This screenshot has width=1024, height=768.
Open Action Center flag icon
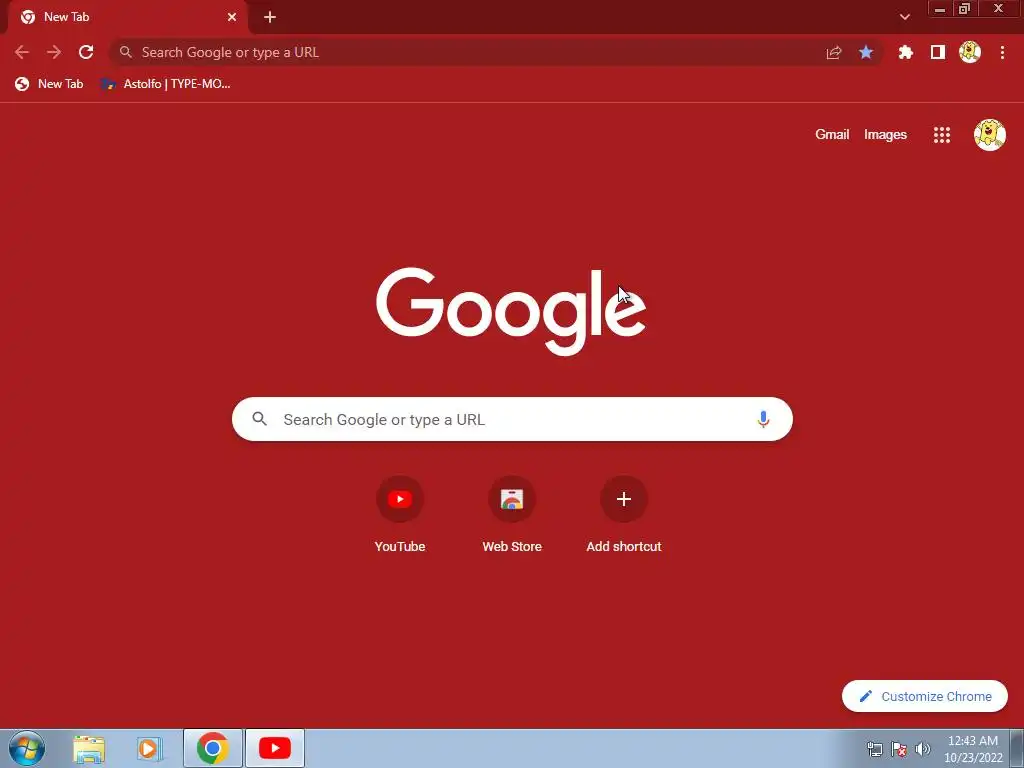[899, 749]
